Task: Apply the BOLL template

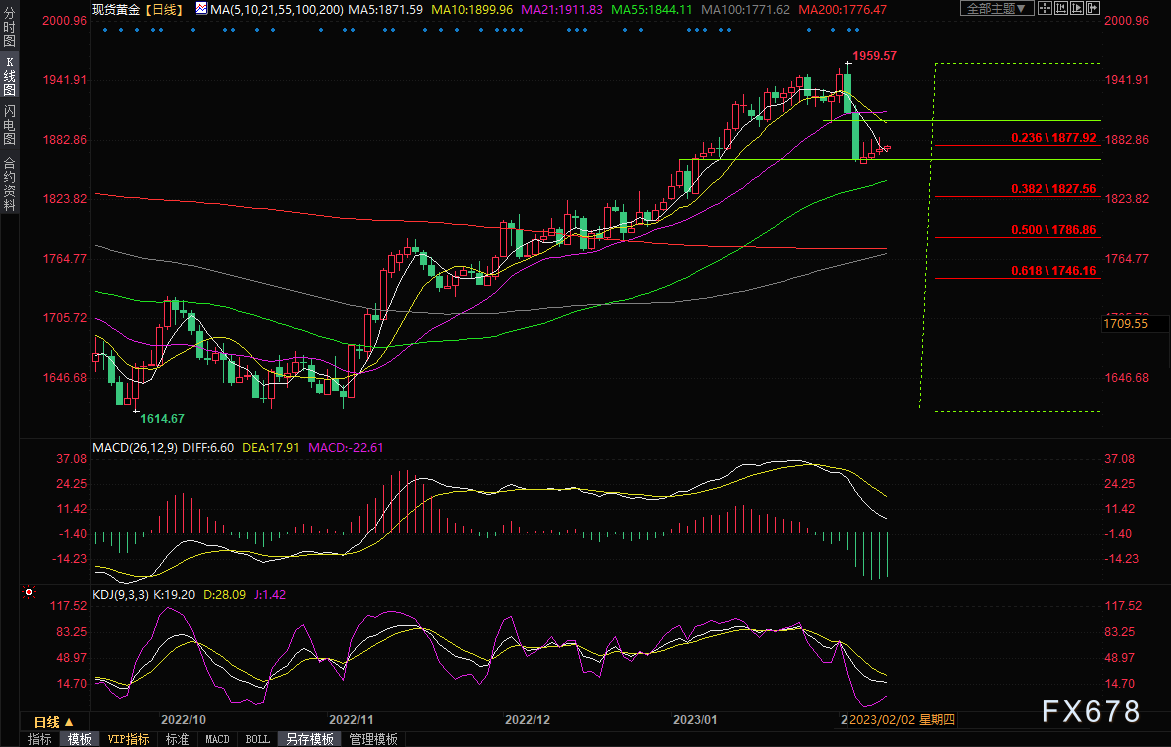Action: pos(258,739)
